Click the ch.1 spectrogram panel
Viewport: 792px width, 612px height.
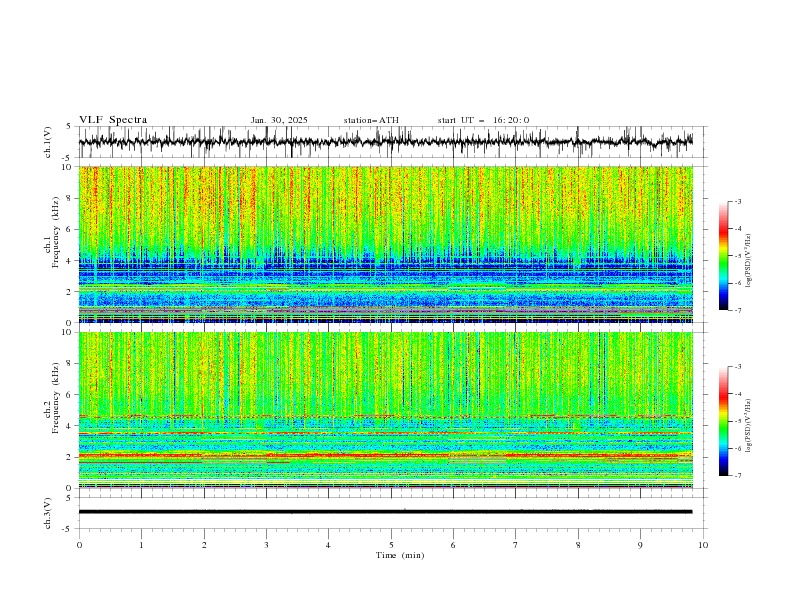tap(386, 244)
